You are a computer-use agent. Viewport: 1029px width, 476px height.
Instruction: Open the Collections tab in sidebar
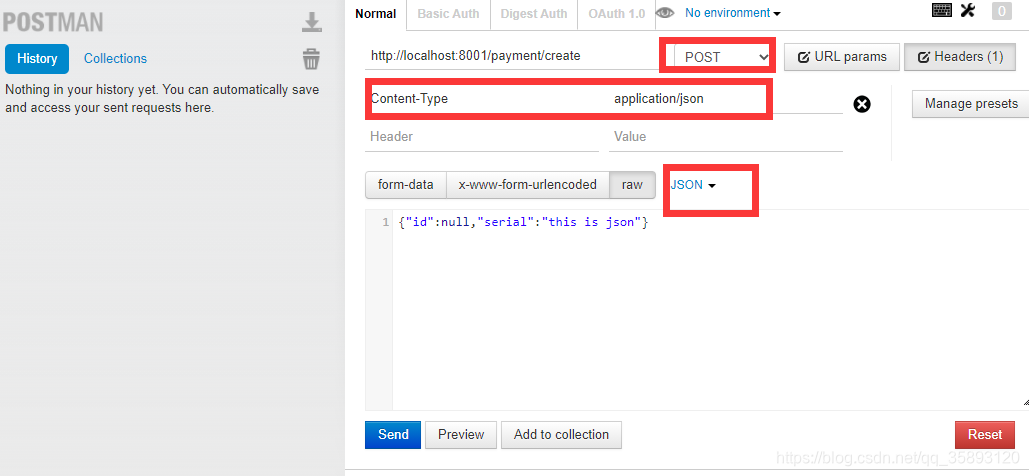click(x=116, y=58)
